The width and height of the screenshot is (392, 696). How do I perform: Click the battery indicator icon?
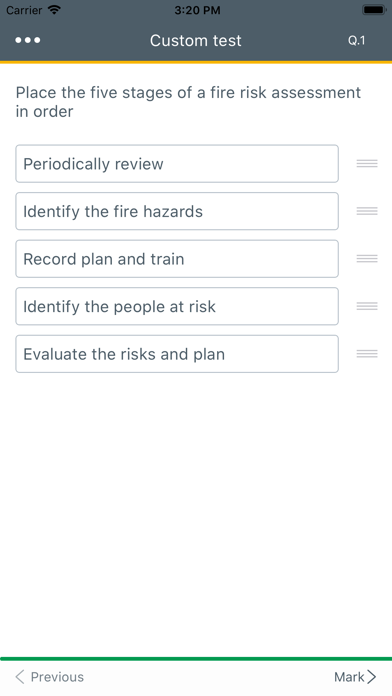374,10
